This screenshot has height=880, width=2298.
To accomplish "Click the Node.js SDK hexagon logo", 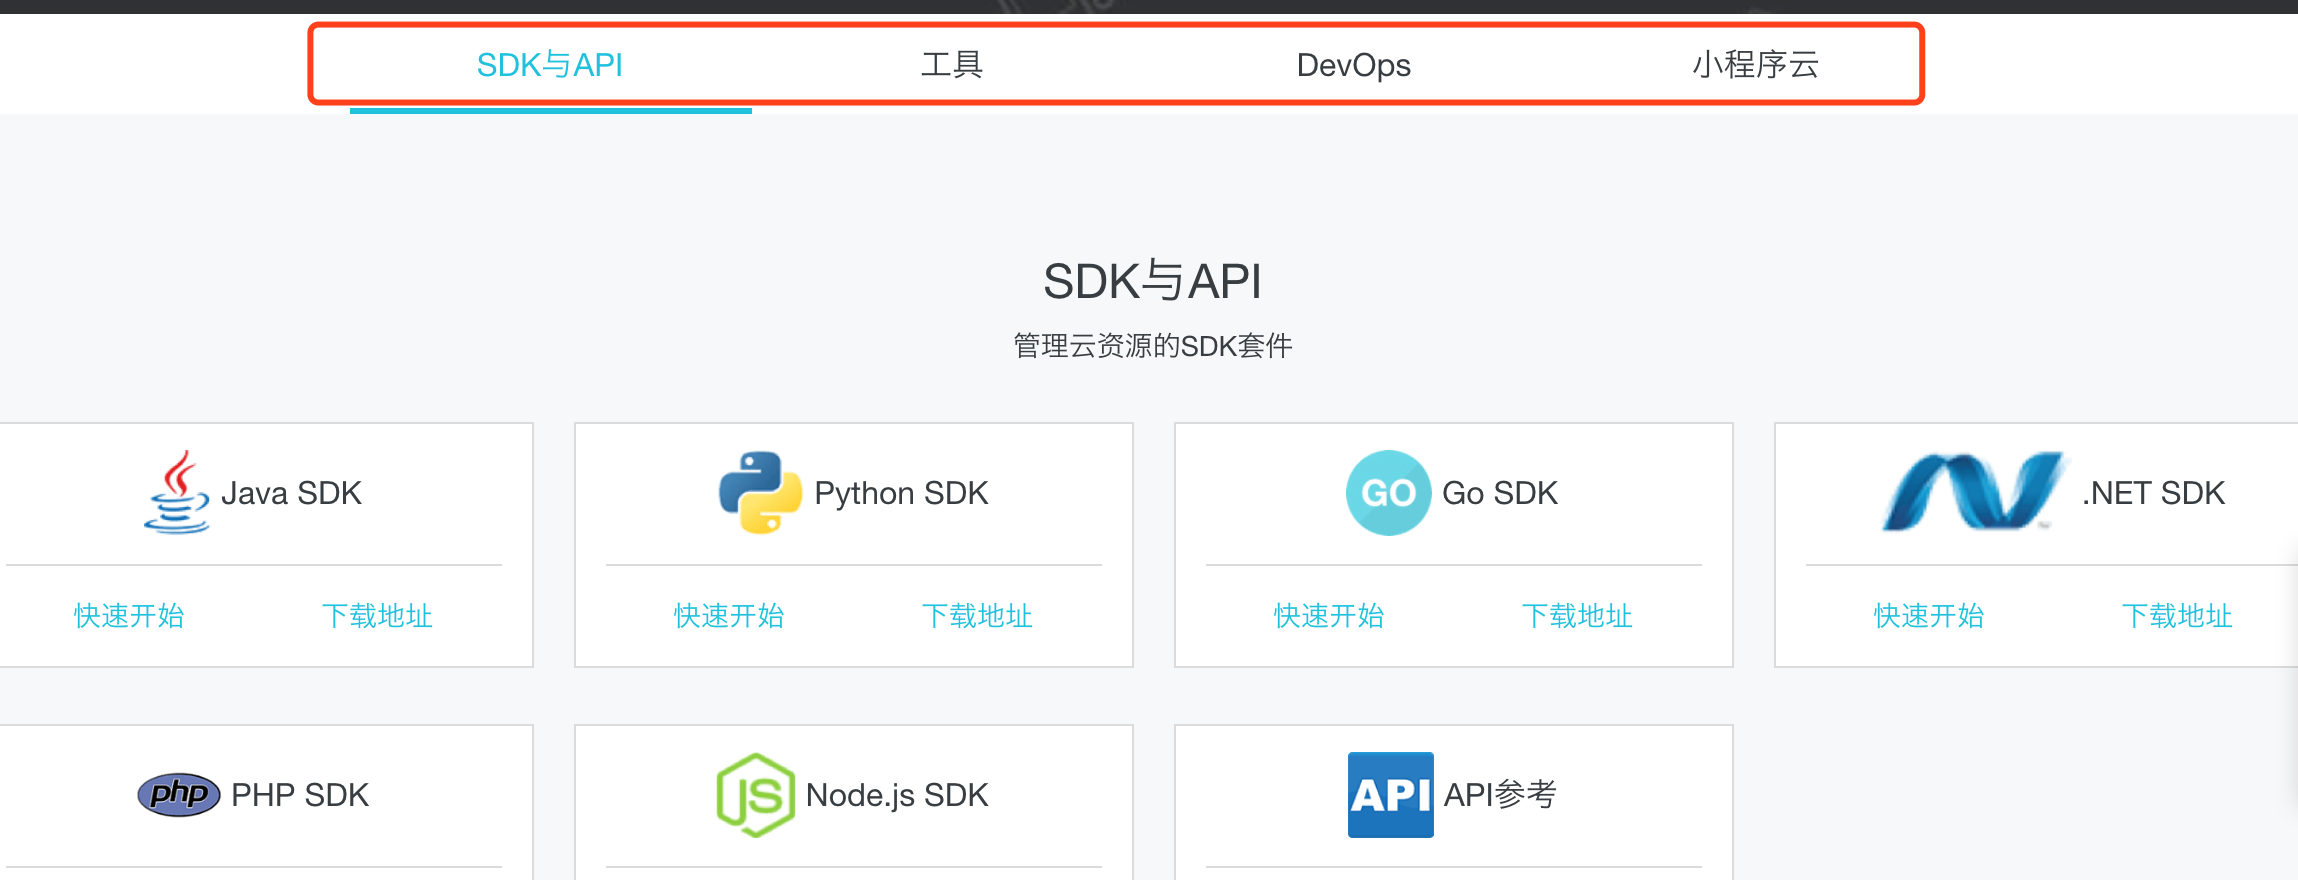I will pyautogui.click(x=756, y=795).
